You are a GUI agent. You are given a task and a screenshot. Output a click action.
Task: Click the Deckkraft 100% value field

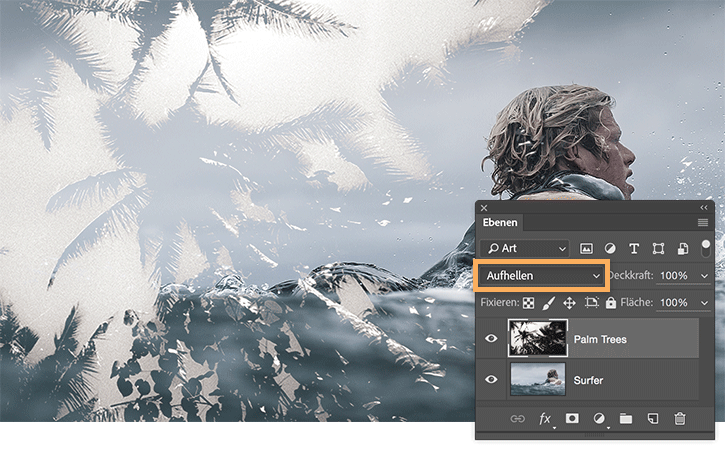[x=674, y=276]
